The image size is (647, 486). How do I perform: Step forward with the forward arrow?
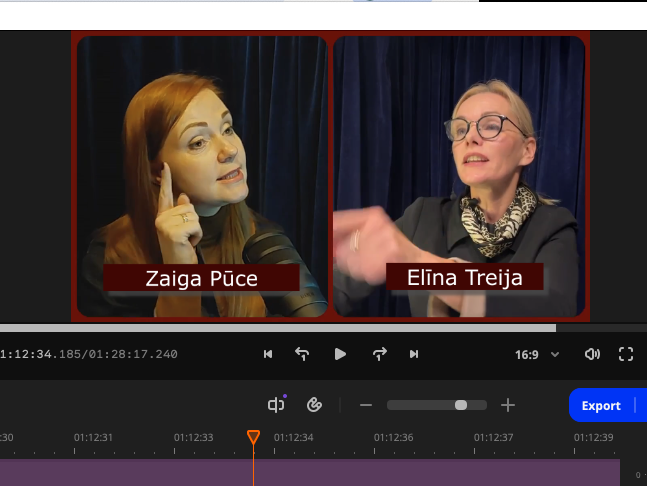click(379, 354)
